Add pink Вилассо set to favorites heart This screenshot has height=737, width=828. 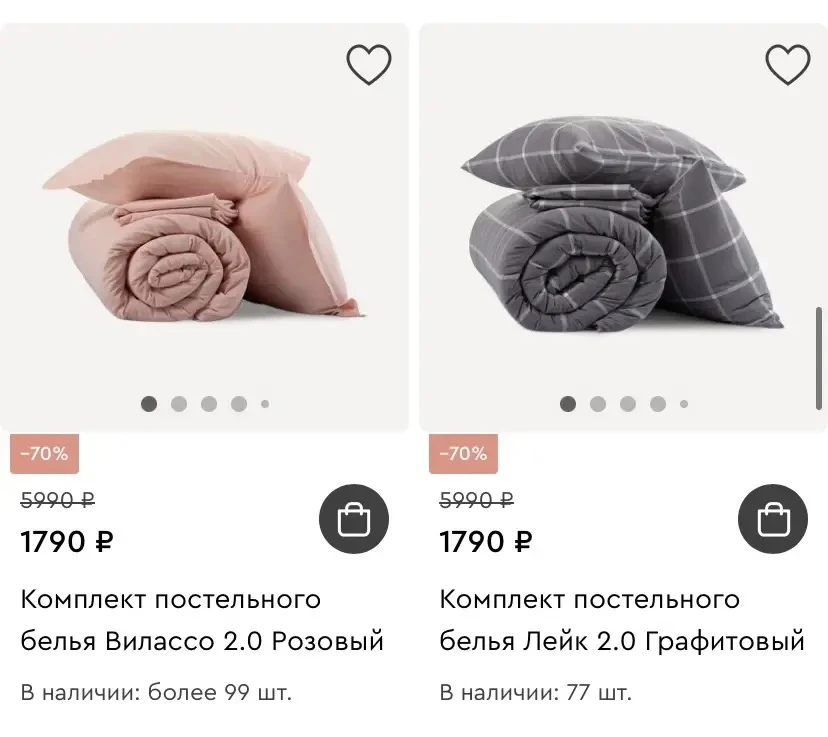click(x=369, y=65)
